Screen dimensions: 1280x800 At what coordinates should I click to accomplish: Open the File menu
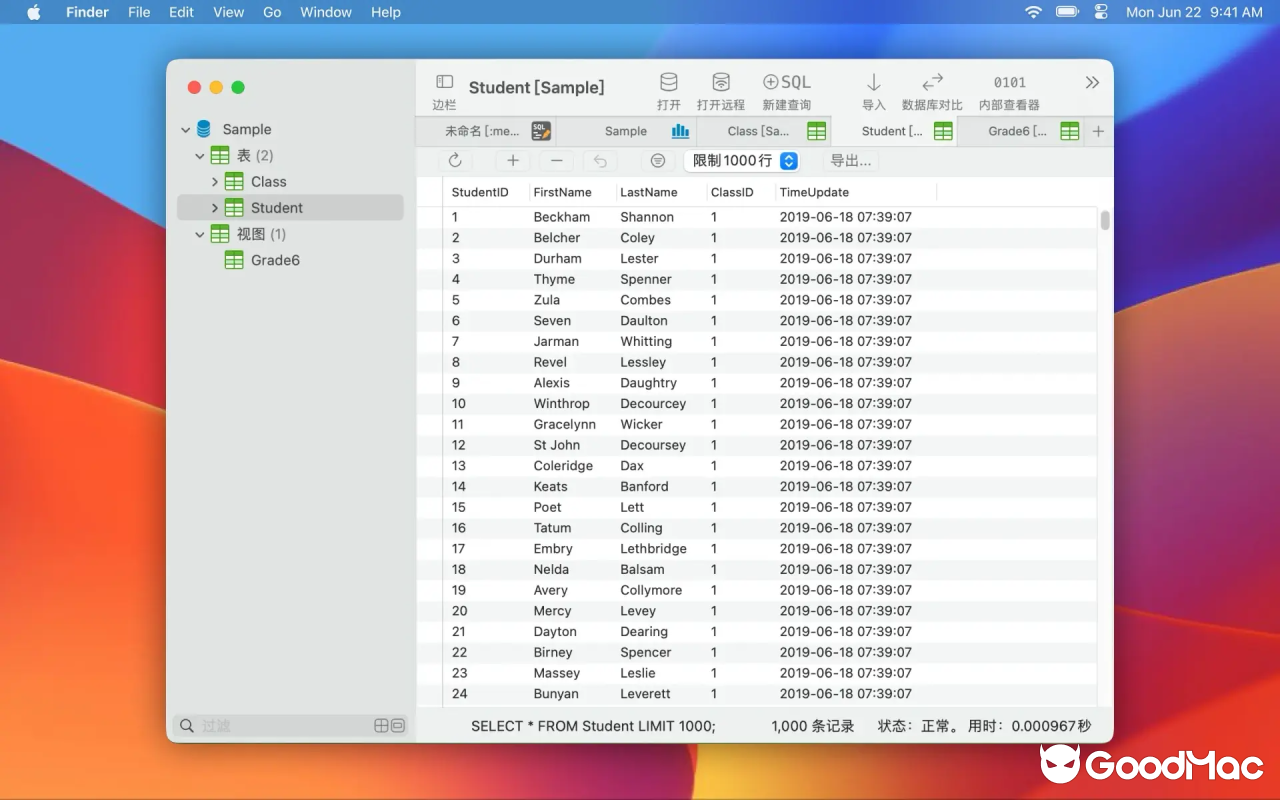139,12
